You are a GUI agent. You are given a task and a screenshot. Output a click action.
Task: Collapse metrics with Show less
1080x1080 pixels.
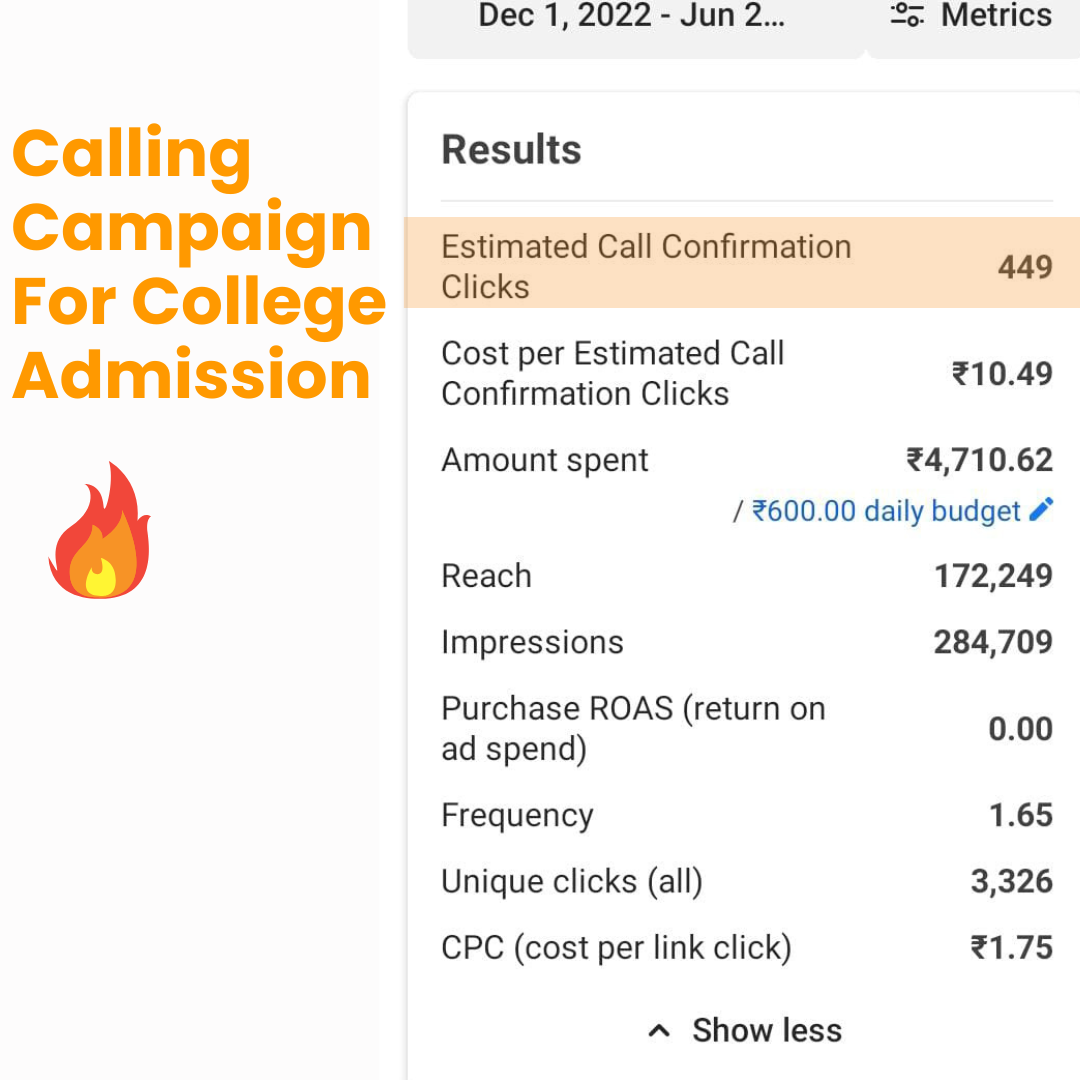point(745,1030)
